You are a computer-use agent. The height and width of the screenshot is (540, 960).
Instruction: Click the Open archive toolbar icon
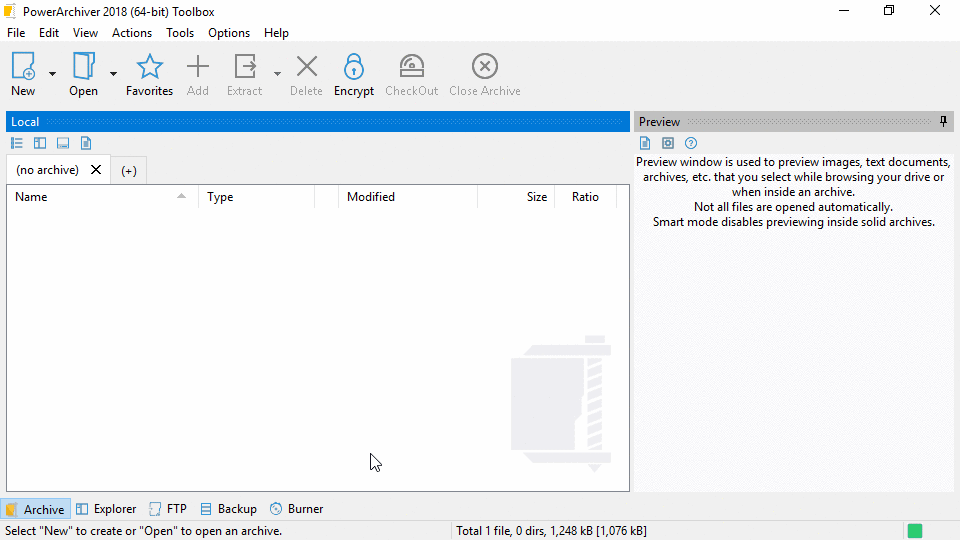pos(83,66)
